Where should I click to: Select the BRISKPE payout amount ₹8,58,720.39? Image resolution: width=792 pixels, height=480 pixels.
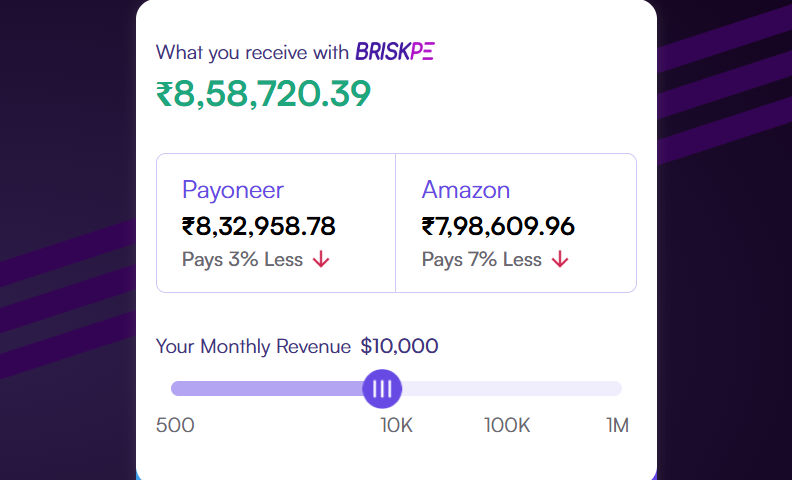pyautogui.click(x=264, y=93)
